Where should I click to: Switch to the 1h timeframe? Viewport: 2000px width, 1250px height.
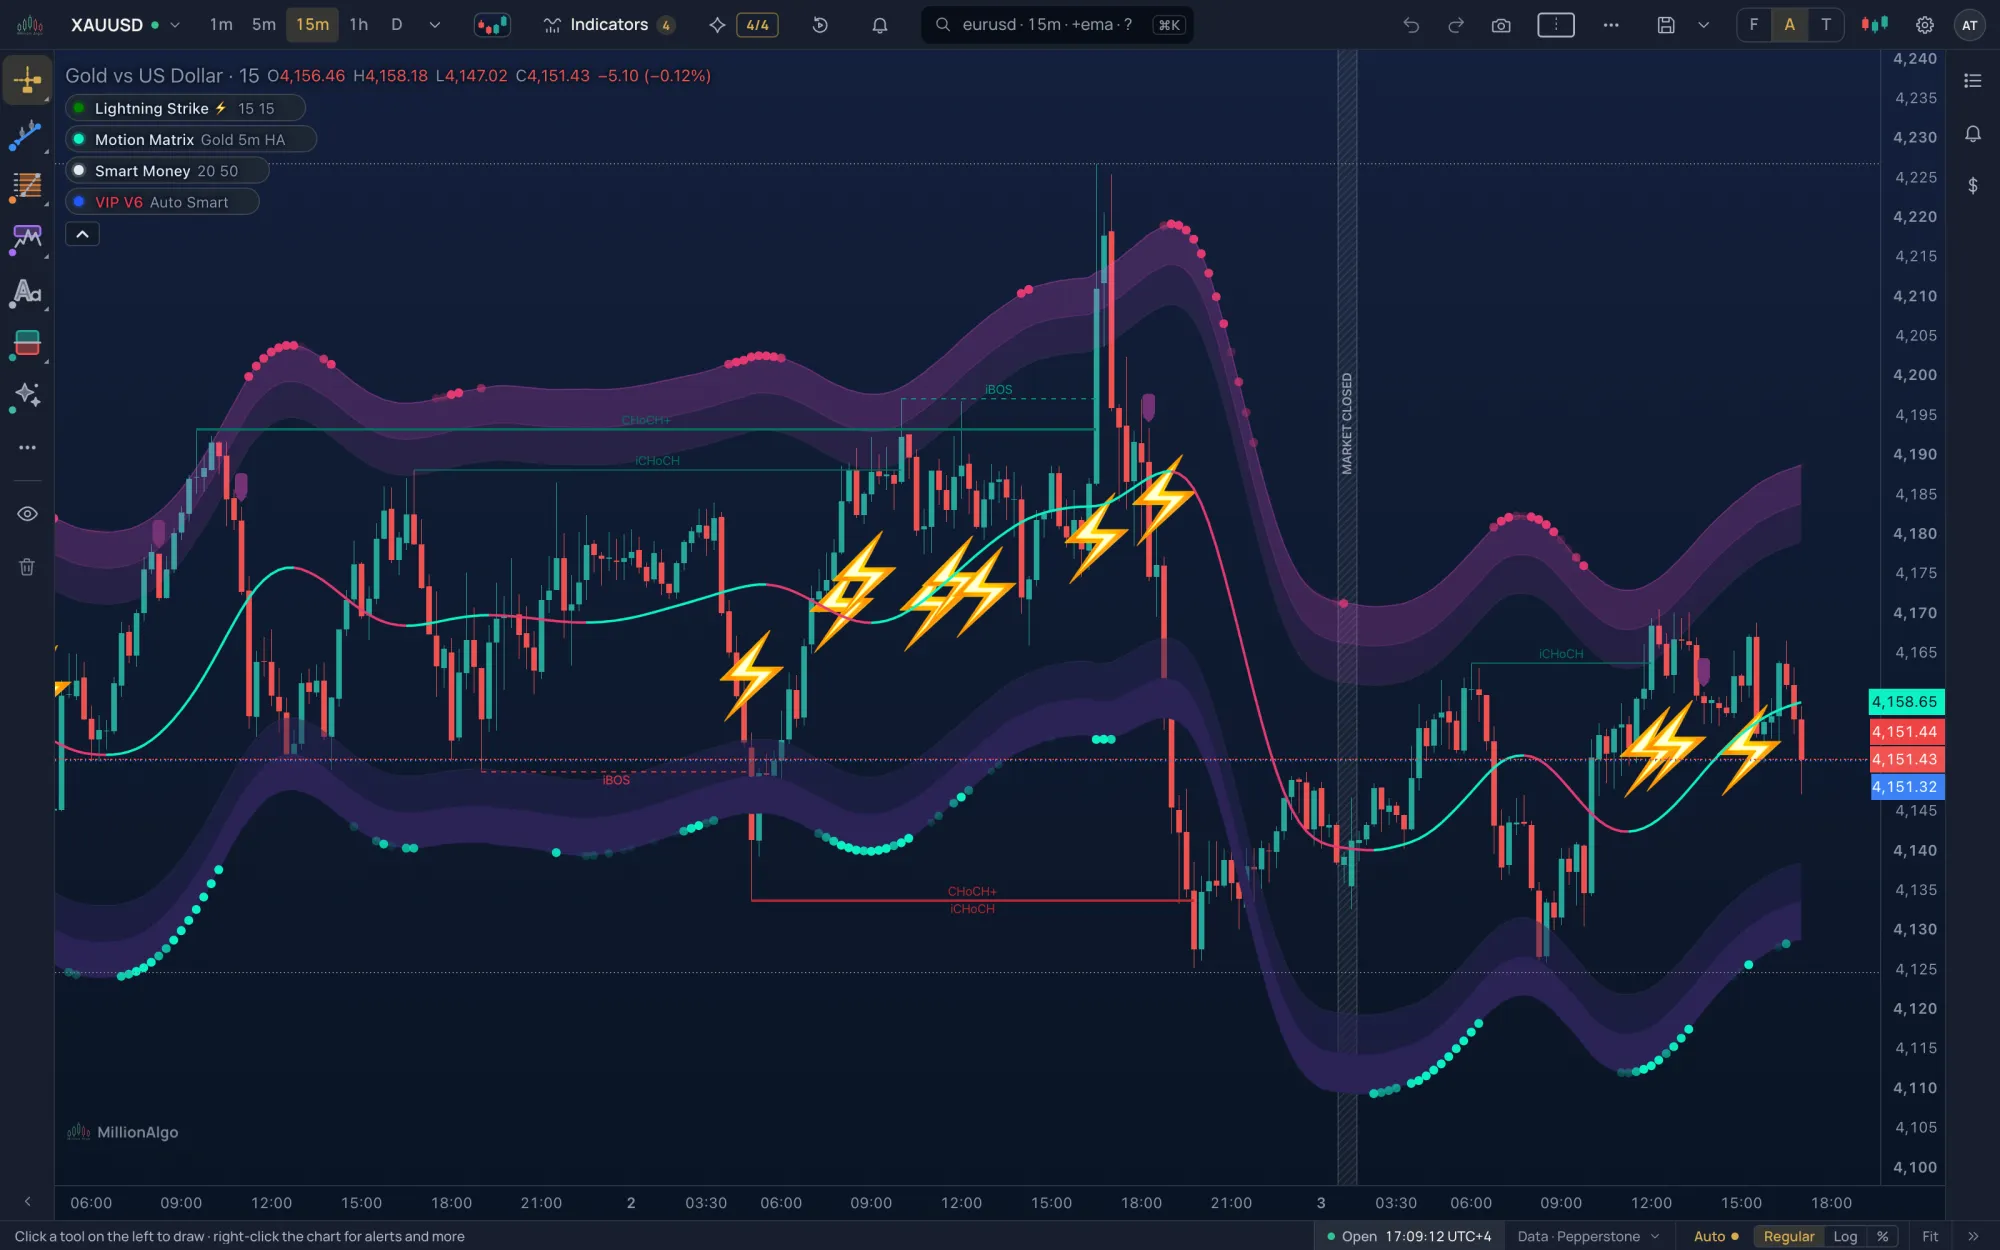(359, 25)
